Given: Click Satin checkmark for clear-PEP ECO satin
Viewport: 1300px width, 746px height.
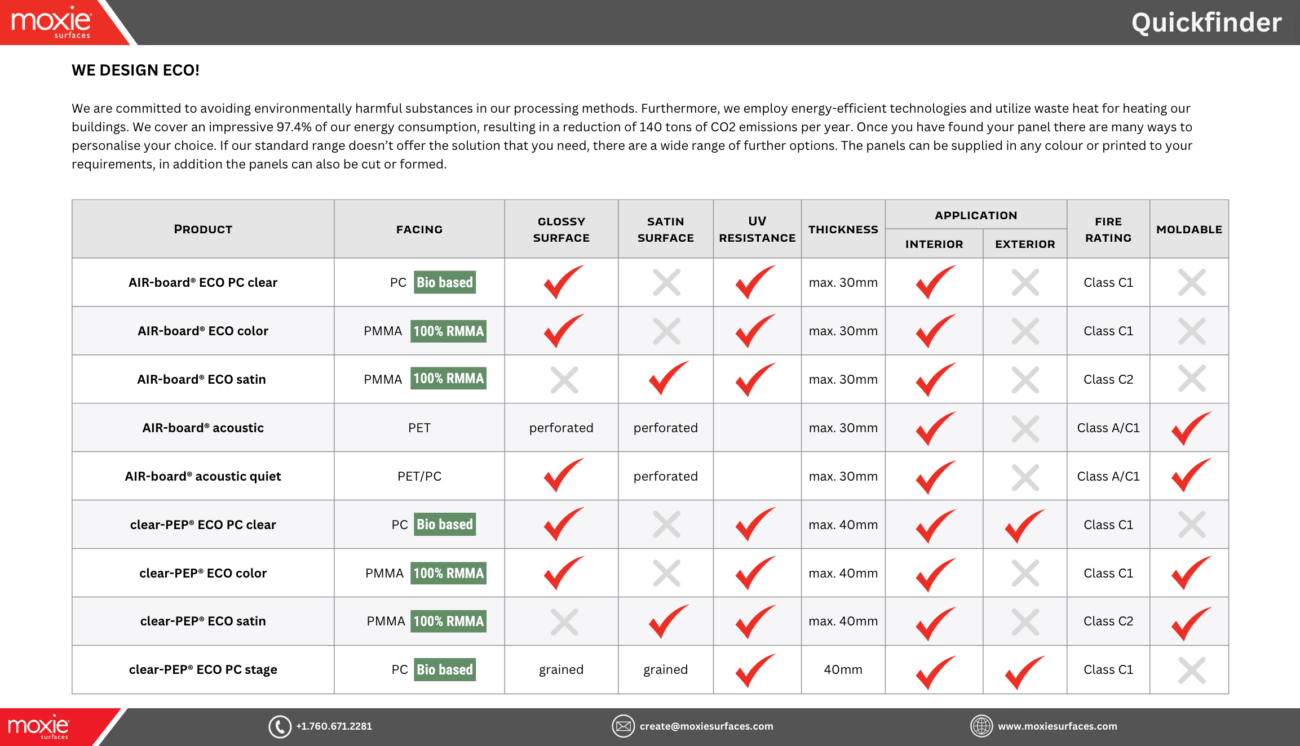Looking at the screenshot, I should 668,621.
